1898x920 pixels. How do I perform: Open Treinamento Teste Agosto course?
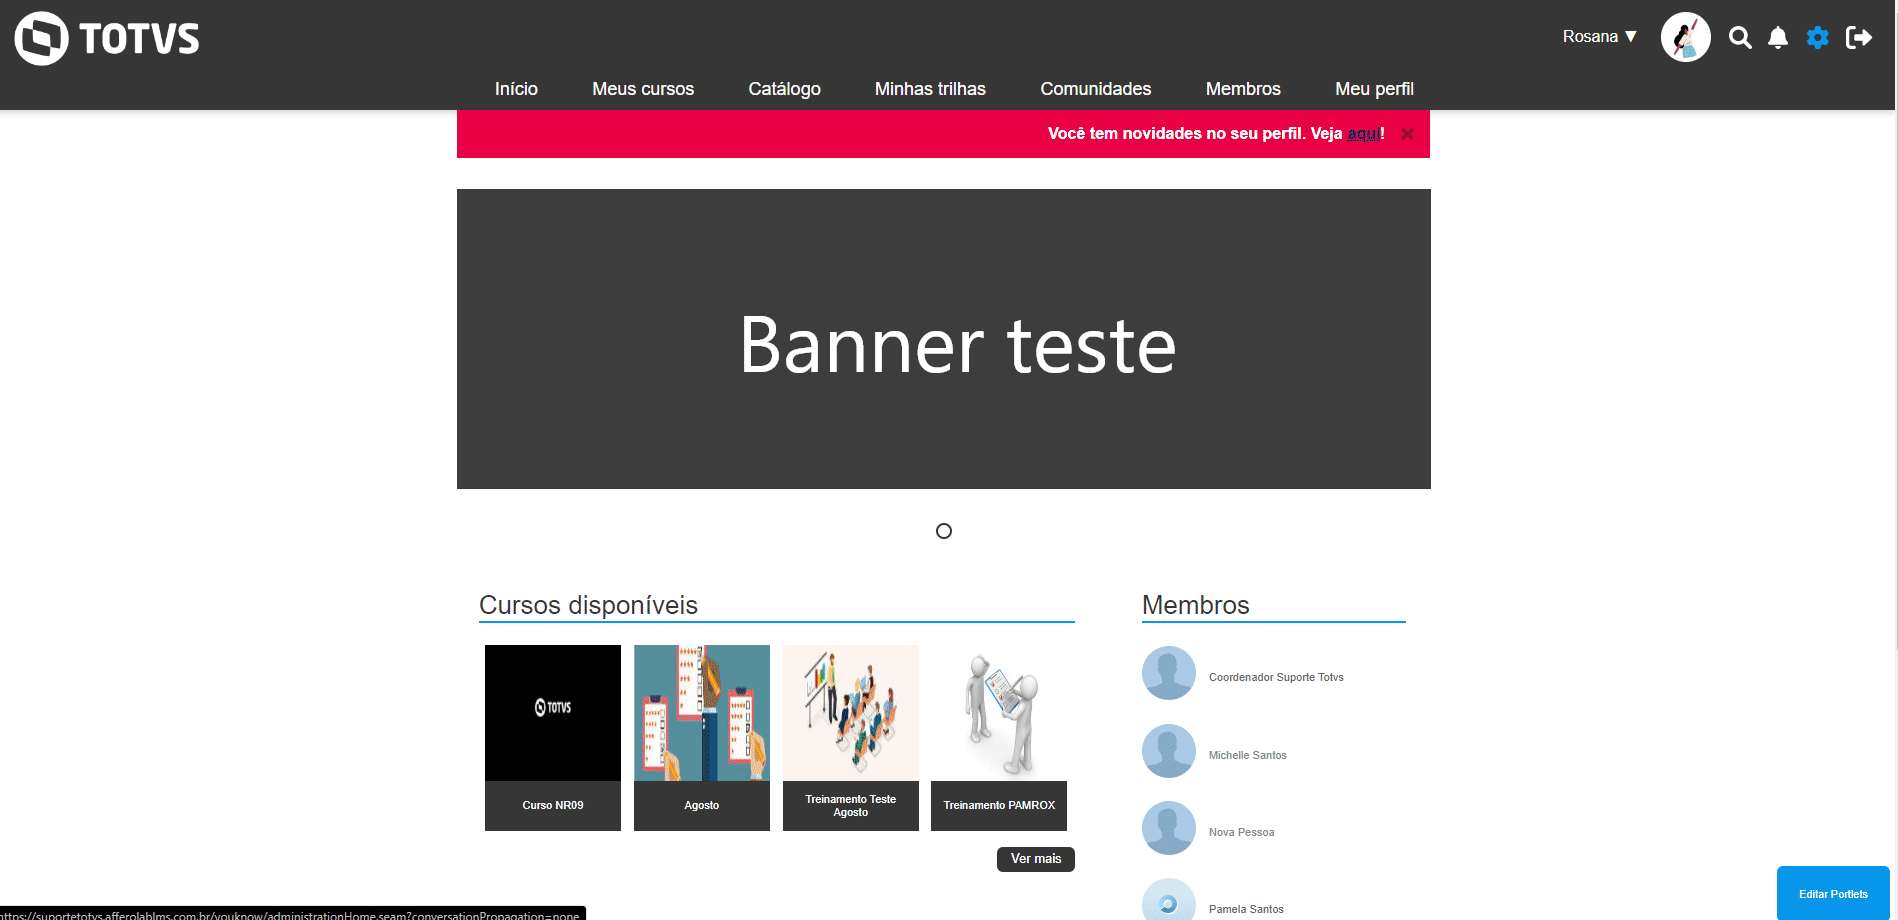click(851, 738)
